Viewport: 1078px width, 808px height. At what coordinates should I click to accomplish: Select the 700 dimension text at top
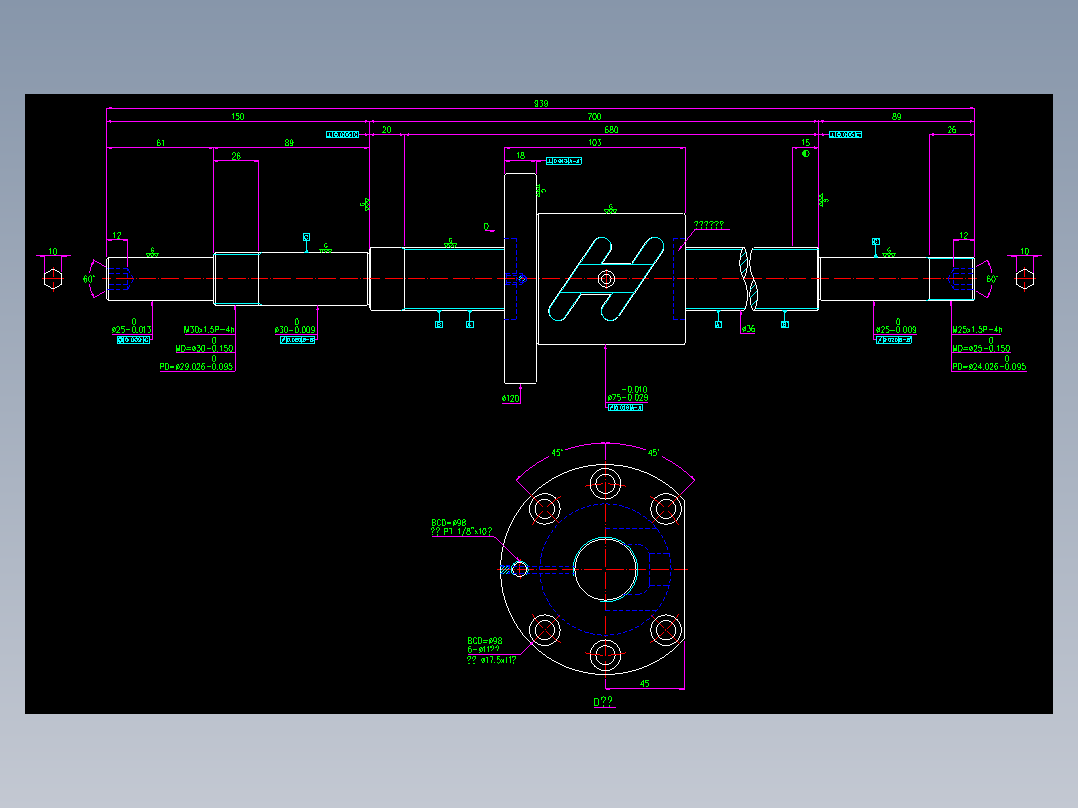point(595,117)
